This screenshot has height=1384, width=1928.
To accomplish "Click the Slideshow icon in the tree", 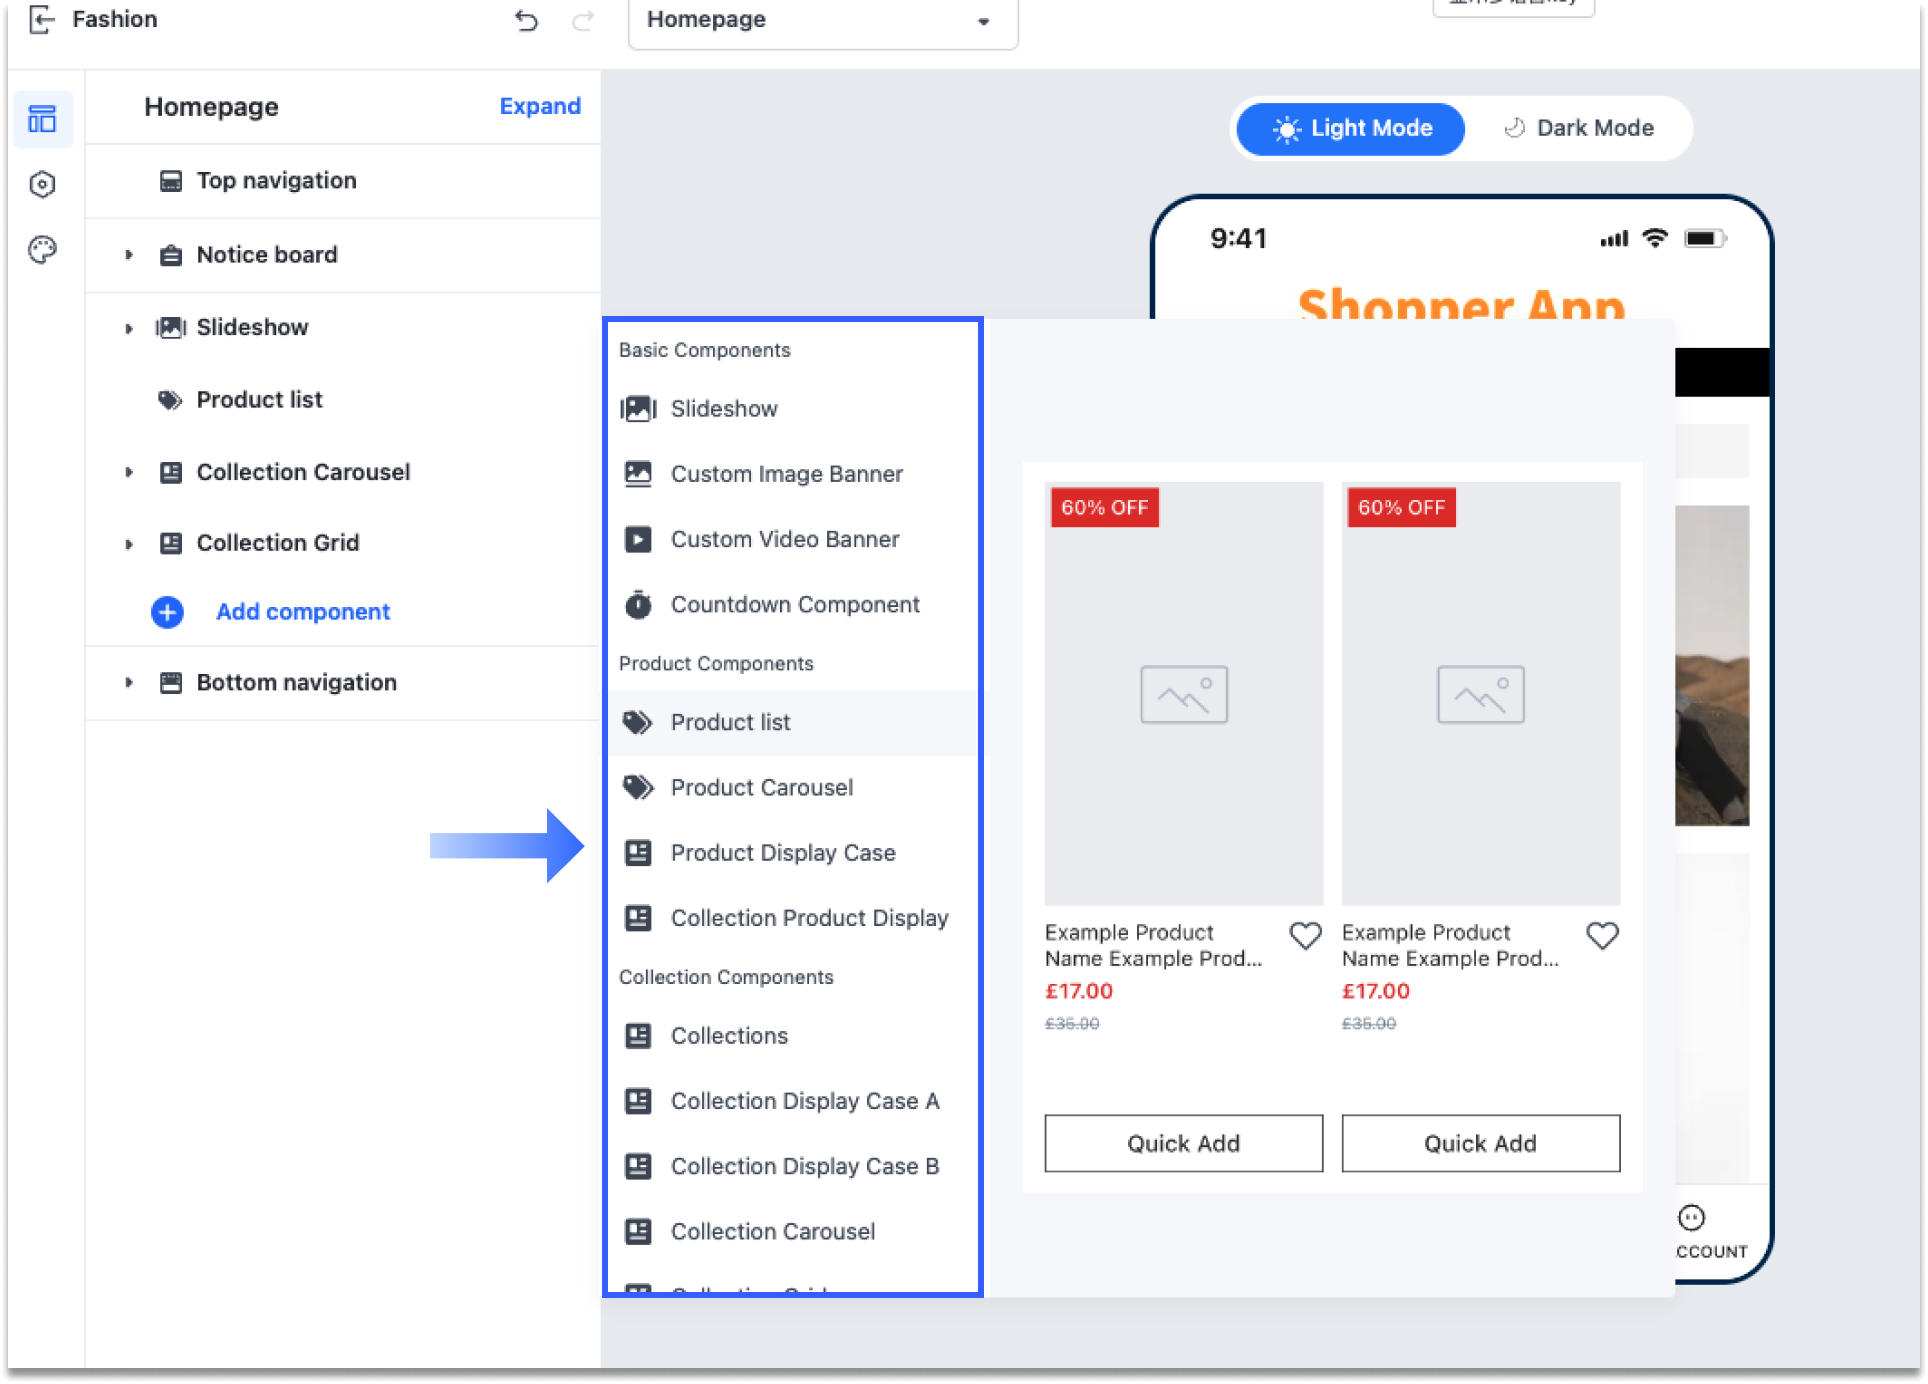I will pyautogui.click(x=171, y=327).
